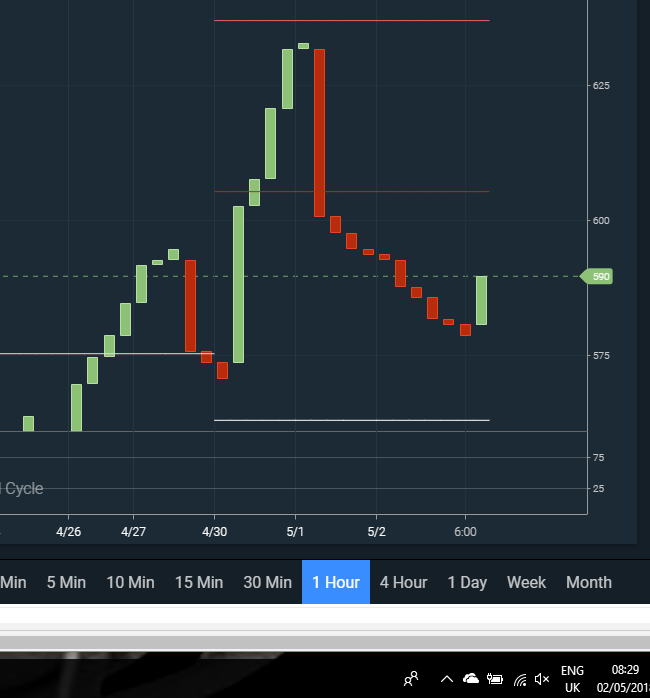Image resolution: width=650 pixels, height=698 pixels.
Task: Switch to the 30 Min timeframe
Action: [268, 582]
